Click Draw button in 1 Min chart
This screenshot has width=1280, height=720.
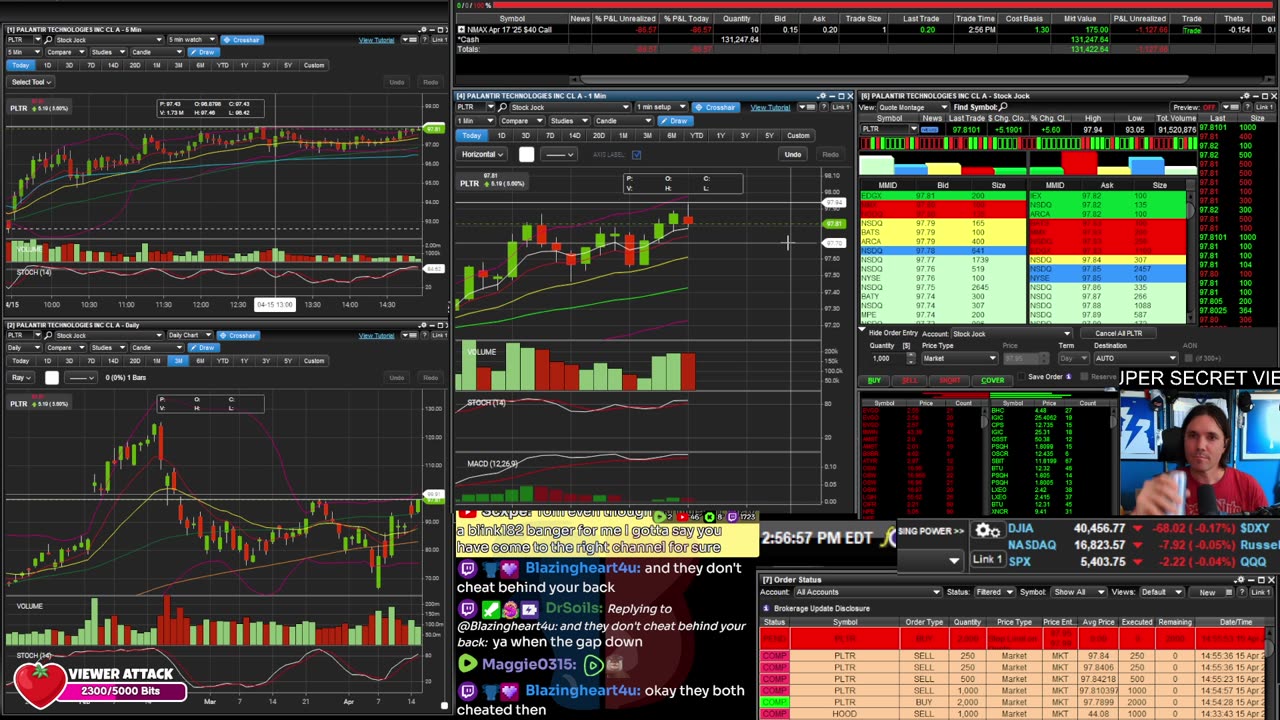[675, 121]
